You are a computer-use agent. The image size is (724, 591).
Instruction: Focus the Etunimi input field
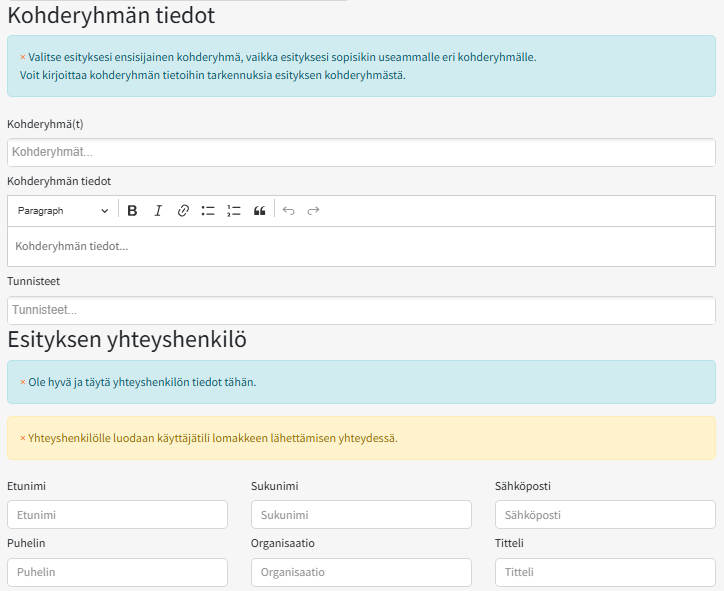click(117, 515)
